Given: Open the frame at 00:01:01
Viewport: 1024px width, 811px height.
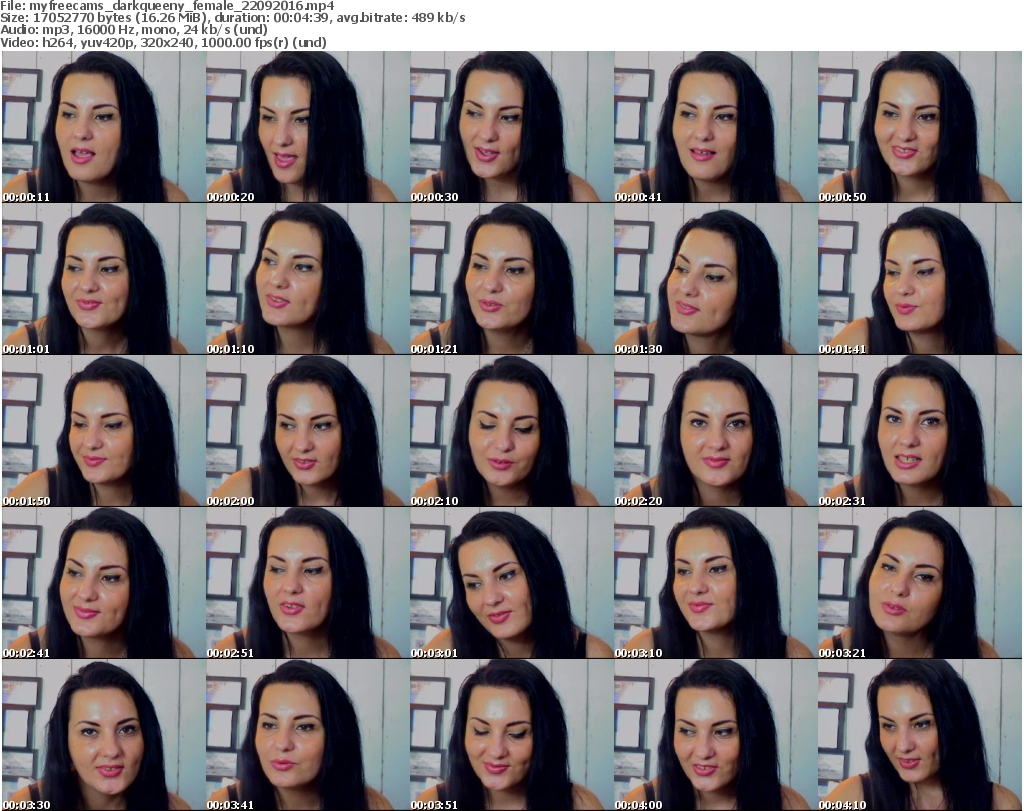Looking at the screenshot, I should pos(103,279).
